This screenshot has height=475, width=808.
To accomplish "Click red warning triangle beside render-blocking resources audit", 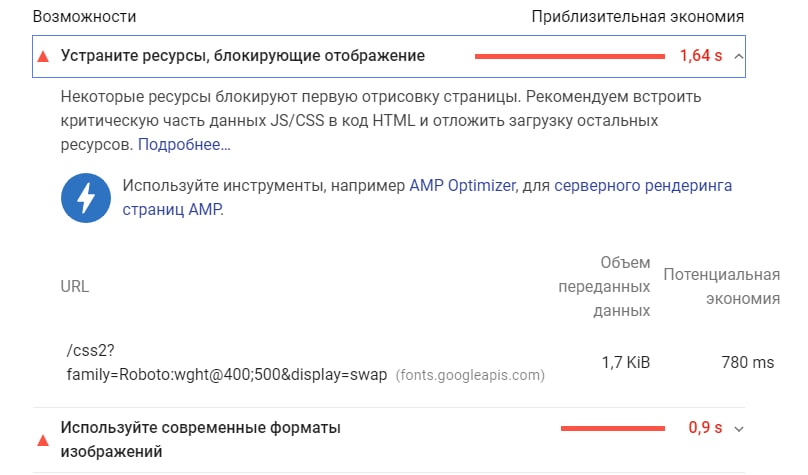I will point(42,56).
